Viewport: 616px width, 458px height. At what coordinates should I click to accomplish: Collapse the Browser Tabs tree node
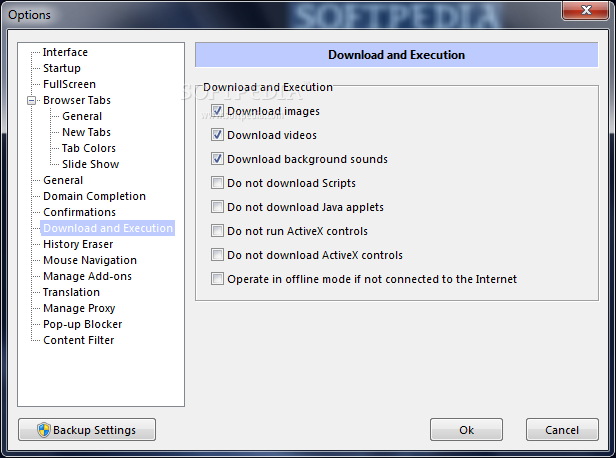click(x=31, y=101)
